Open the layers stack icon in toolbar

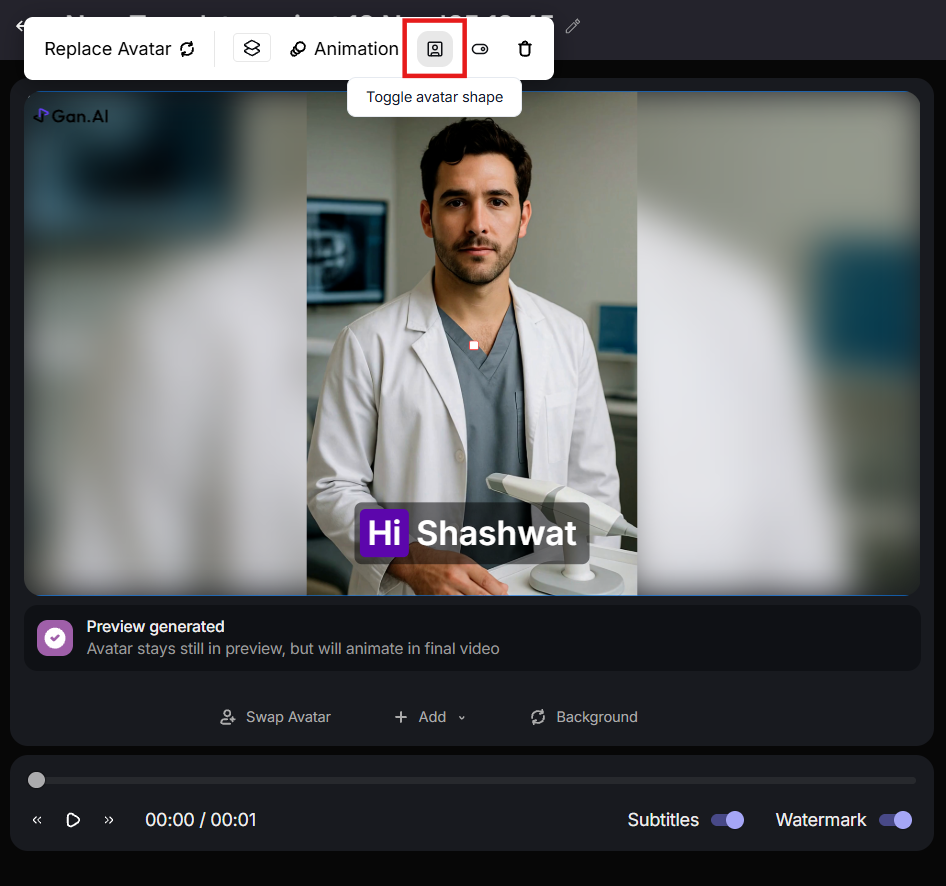[252, 48]
